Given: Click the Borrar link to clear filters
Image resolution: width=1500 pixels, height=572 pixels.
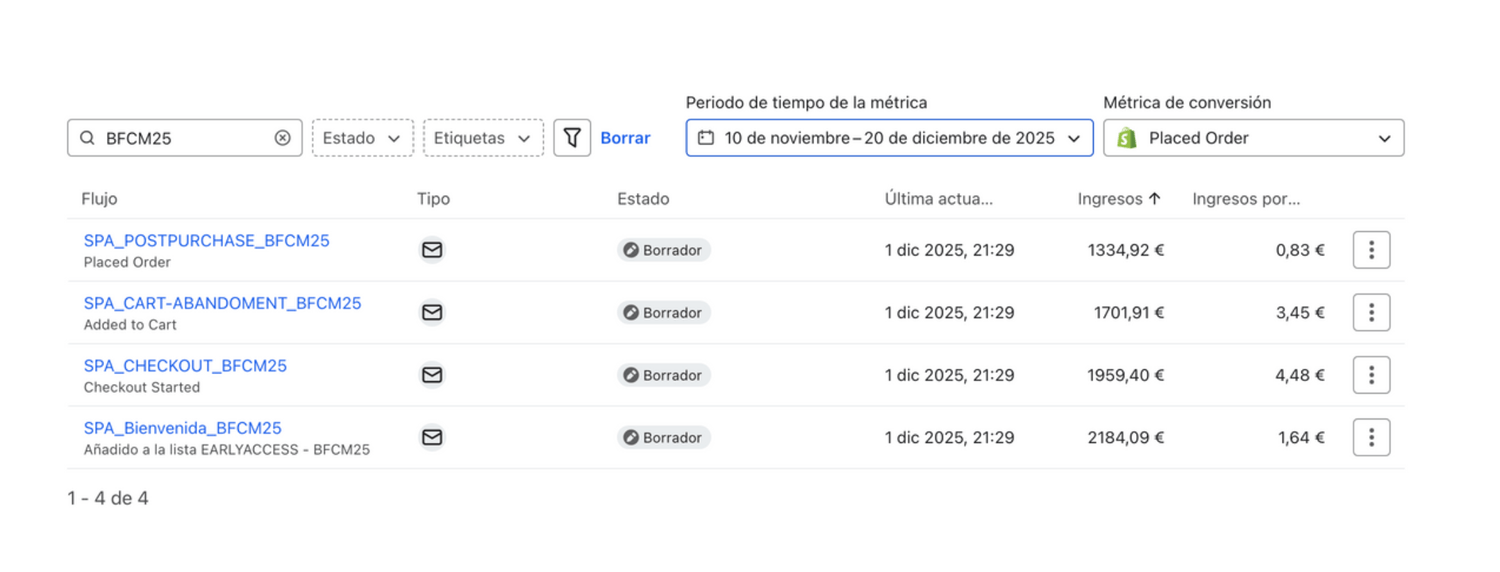Looking at the screenshot, I should click(x=625, y=138).
